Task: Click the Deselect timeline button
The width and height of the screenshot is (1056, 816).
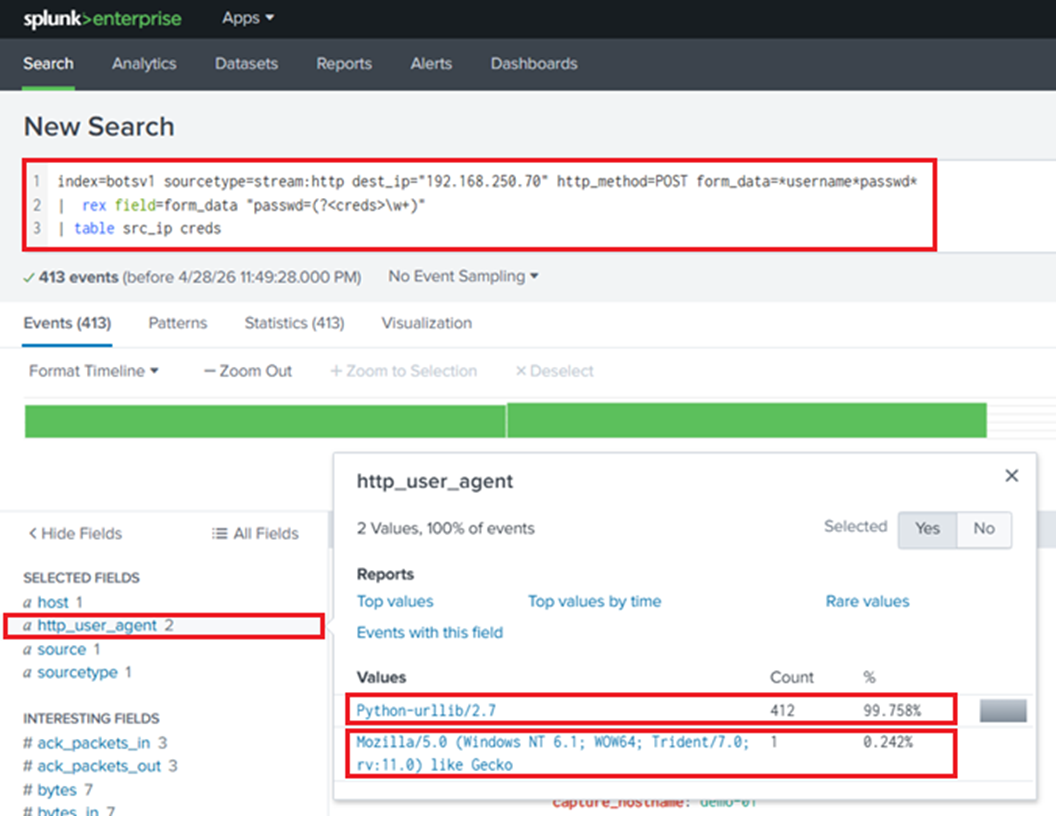Action: pos(554,371)
